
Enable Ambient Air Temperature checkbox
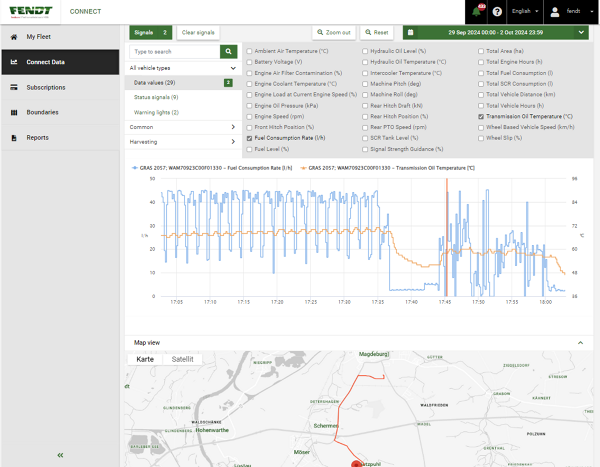(x=250, y=50)
